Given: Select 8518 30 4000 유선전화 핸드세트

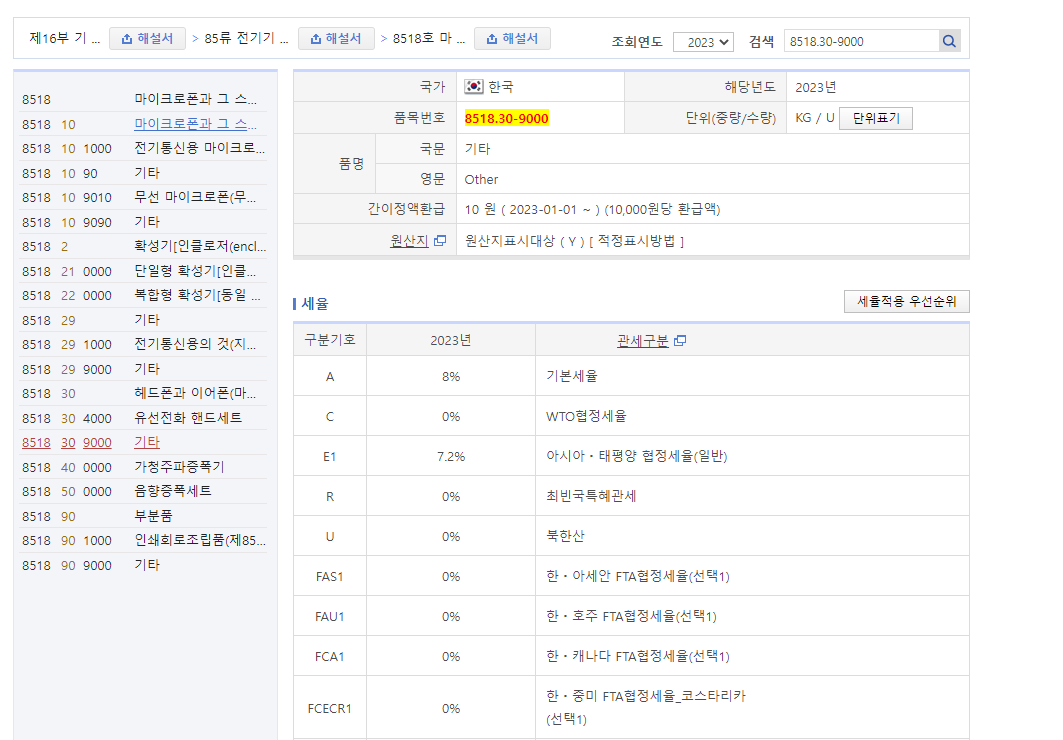Looking at the screenshot, I should click(188, 418).
